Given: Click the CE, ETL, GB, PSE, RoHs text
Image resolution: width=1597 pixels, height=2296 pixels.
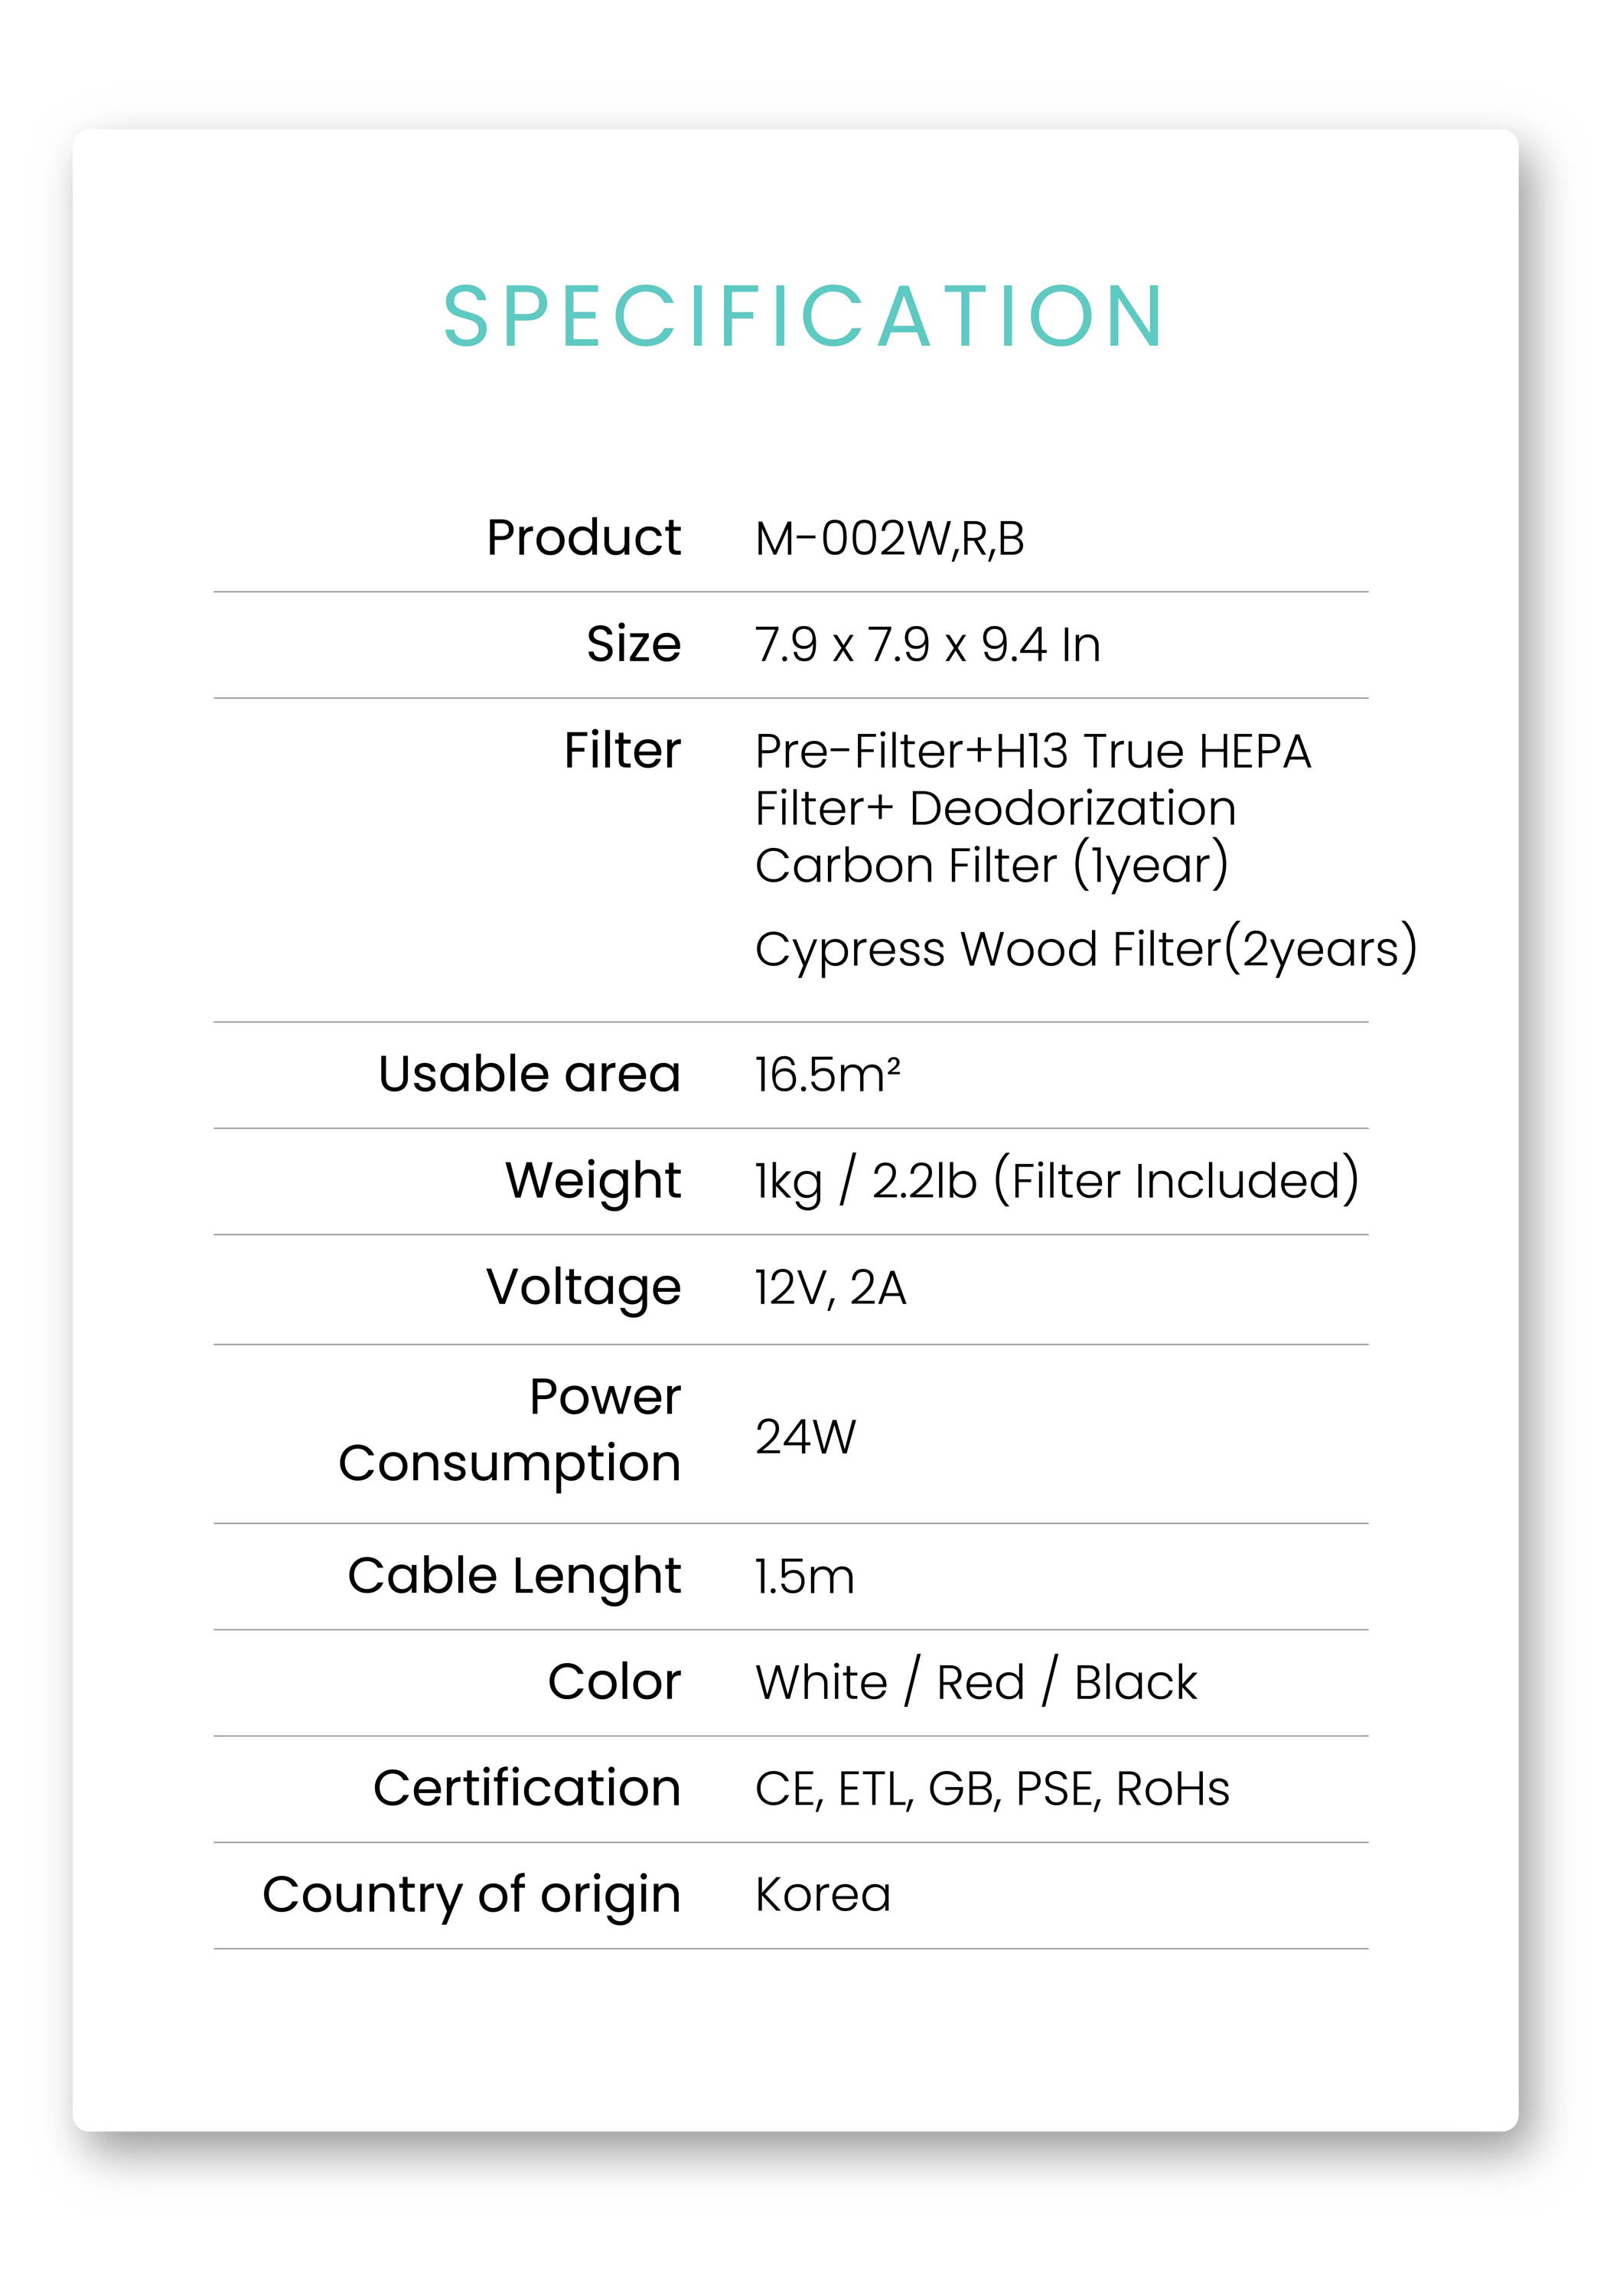Looking at the screenshot, I should (x=992, y=1790).
